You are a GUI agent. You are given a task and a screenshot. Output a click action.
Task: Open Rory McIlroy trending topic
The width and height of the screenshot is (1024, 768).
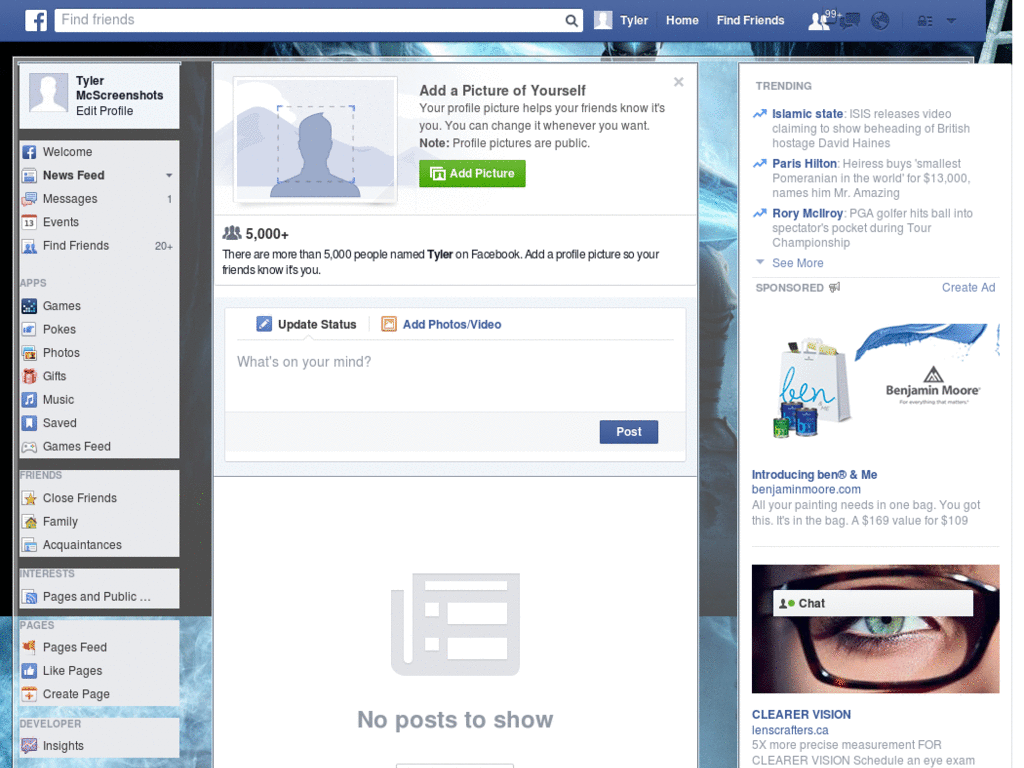807,213
